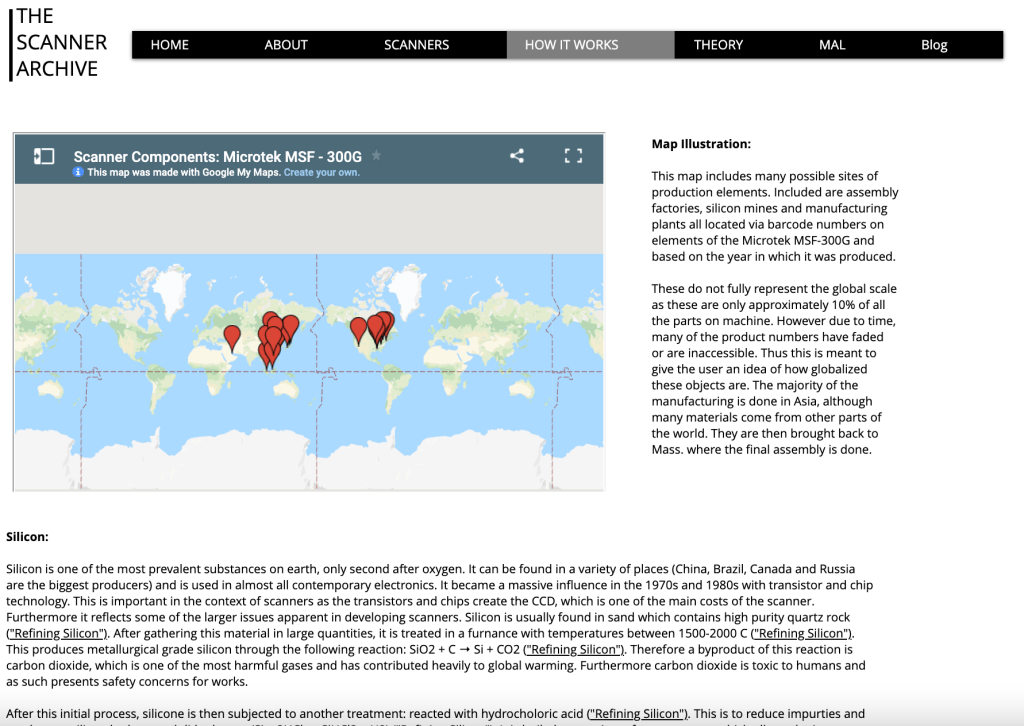
Task: Select the HOW IT WORKS tab
Action: pos(571,45)
